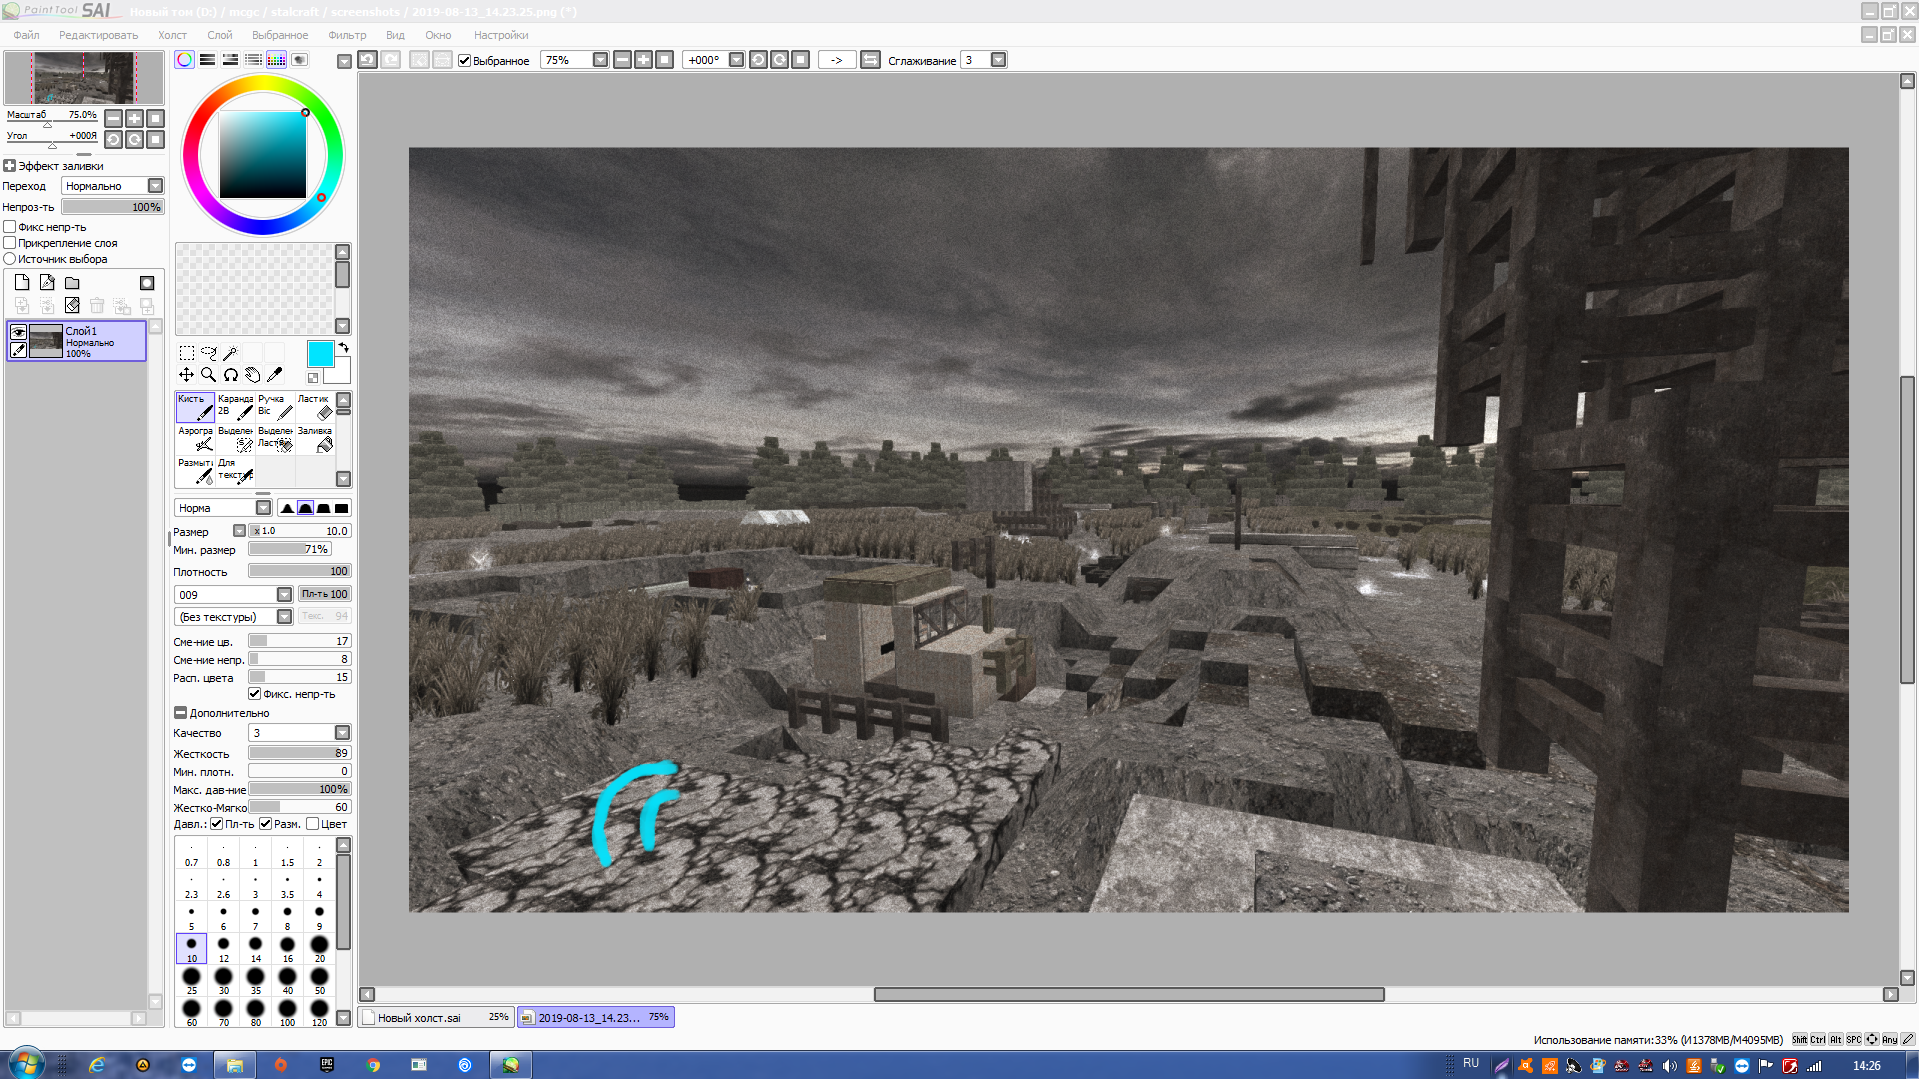Image resolution: width=1919 pixels, height=1079 pixels.
Task: Collapse the Дополнительно section
Action: (x=181, y=713)
